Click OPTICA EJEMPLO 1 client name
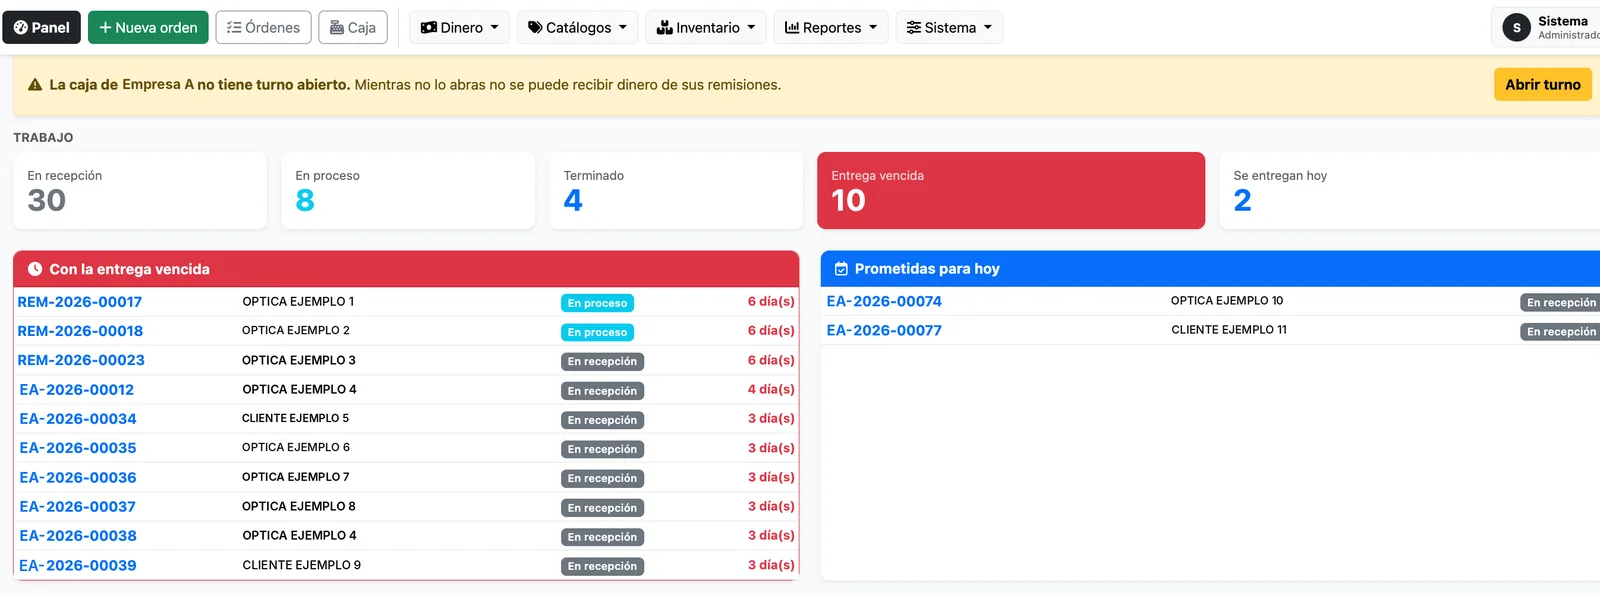The height and width of the screenshot is (596, 1600). pyautogui.click(x=298, y=301)
